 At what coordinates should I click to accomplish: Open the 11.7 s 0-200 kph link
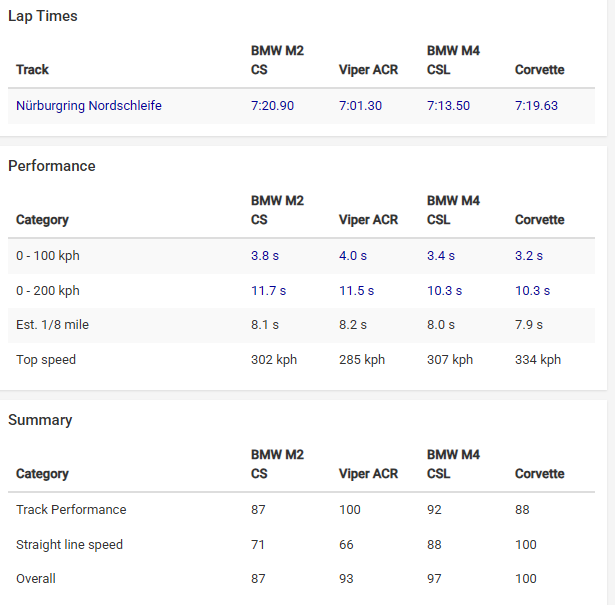(x=268, y=291)
